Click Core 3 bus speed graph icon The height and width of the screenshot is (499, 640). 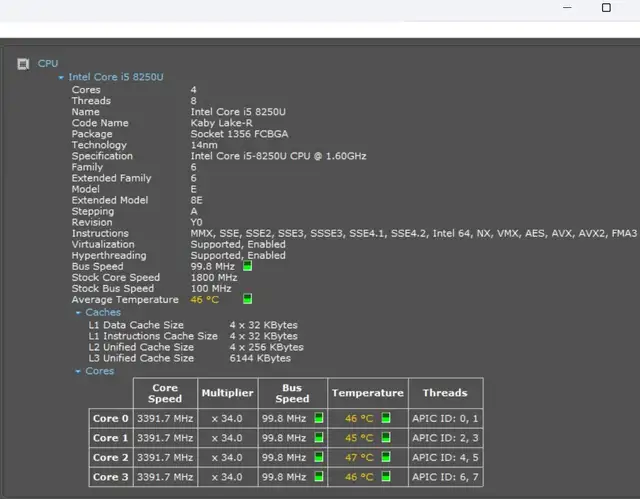pos(319,476)
